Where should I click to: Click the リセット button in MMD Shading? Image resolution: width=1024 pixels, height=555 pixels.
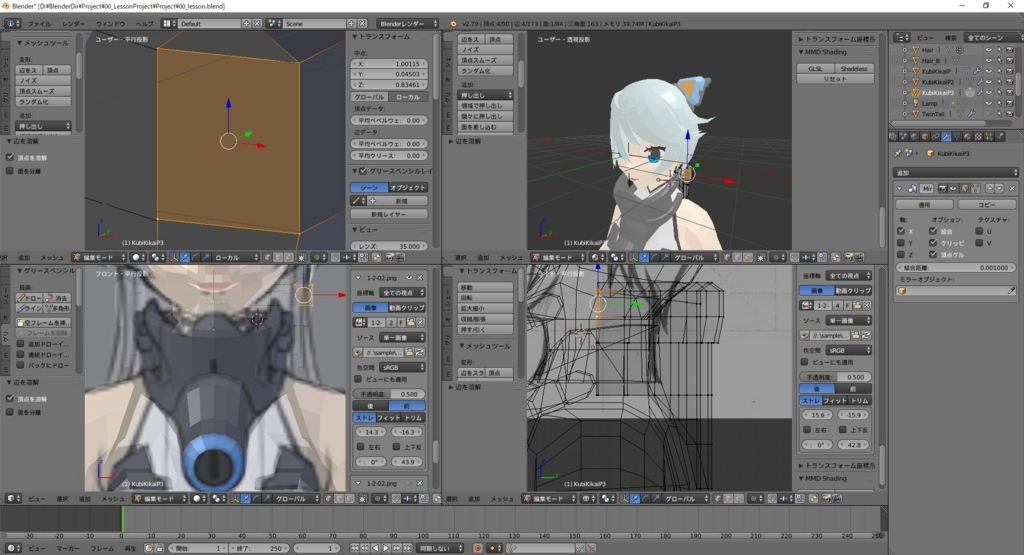point(835,79)
